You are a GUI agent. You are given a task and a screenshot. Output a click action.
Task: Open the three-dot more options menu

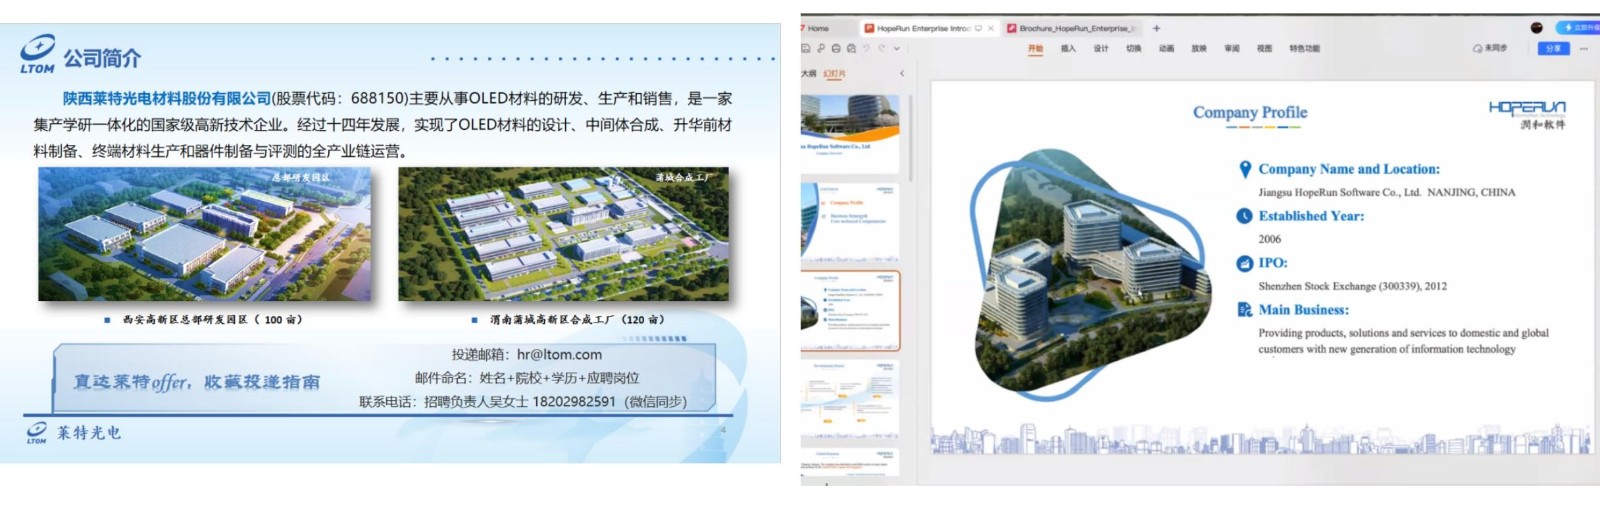[1584, 48]
